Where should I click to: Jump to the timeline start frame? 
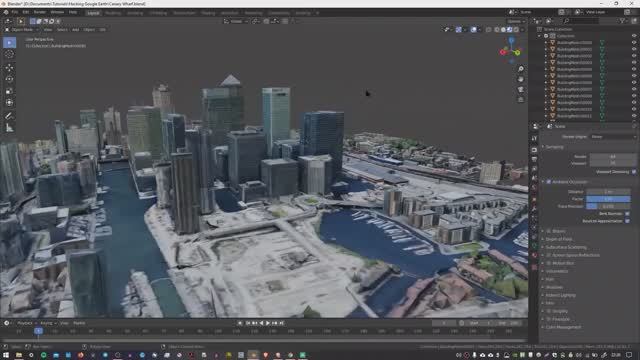click(x=247, y=323)
